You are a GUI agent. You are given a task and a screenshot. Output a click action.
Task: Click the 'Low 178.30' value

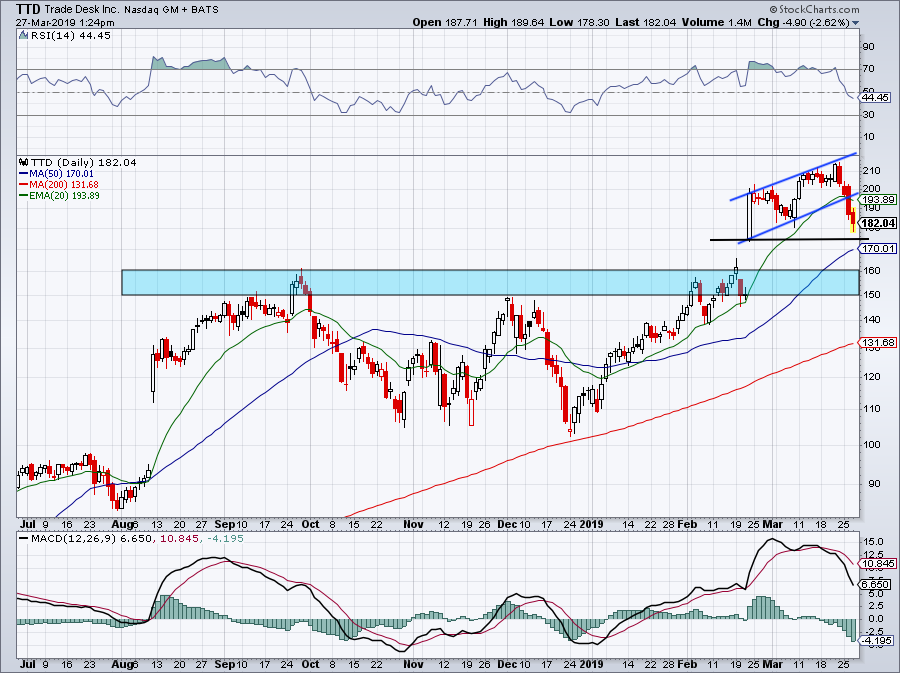pos(579,22)
